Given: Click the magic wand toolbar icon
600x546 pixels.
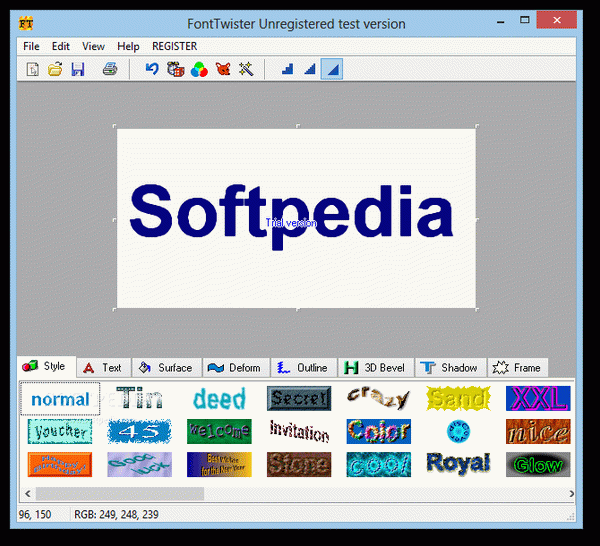Looking at the screenshot, I should click(x=245, y=69).
